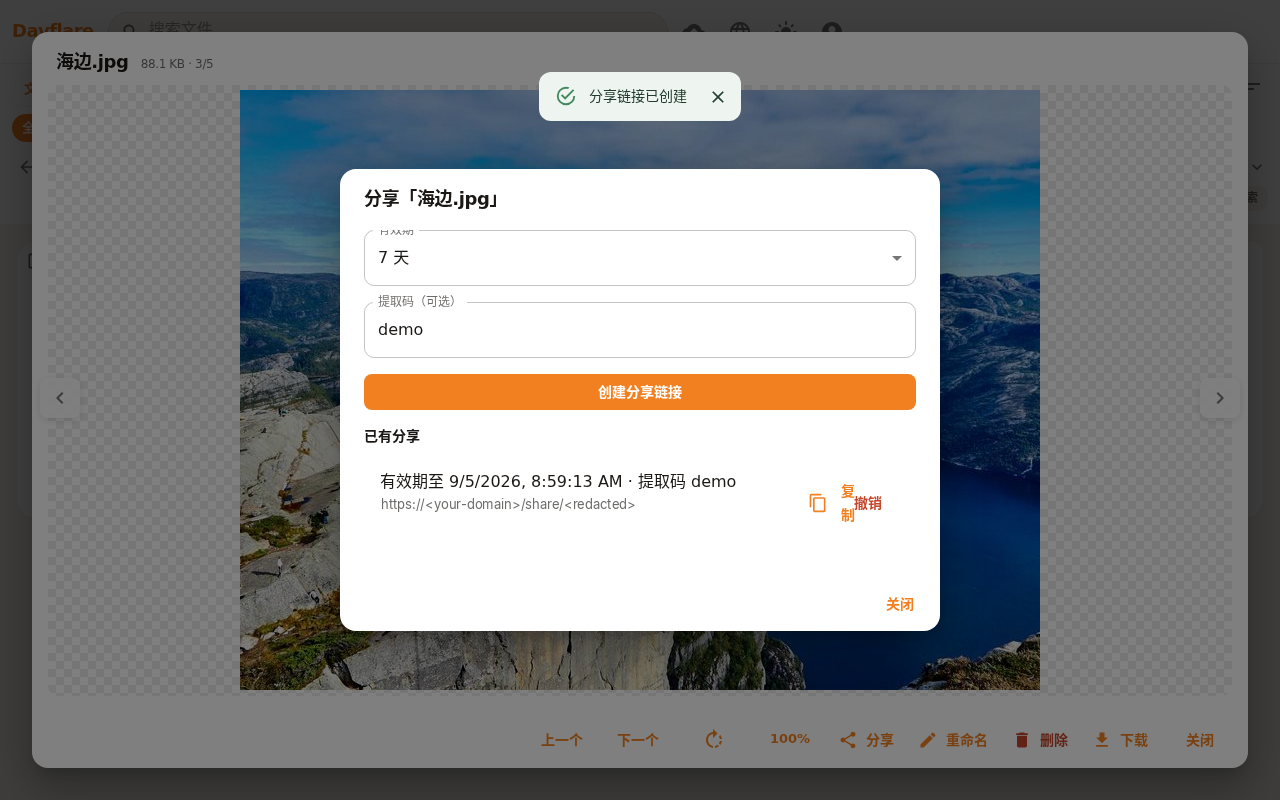Close the share dialog with its 关闭 button

900,604
